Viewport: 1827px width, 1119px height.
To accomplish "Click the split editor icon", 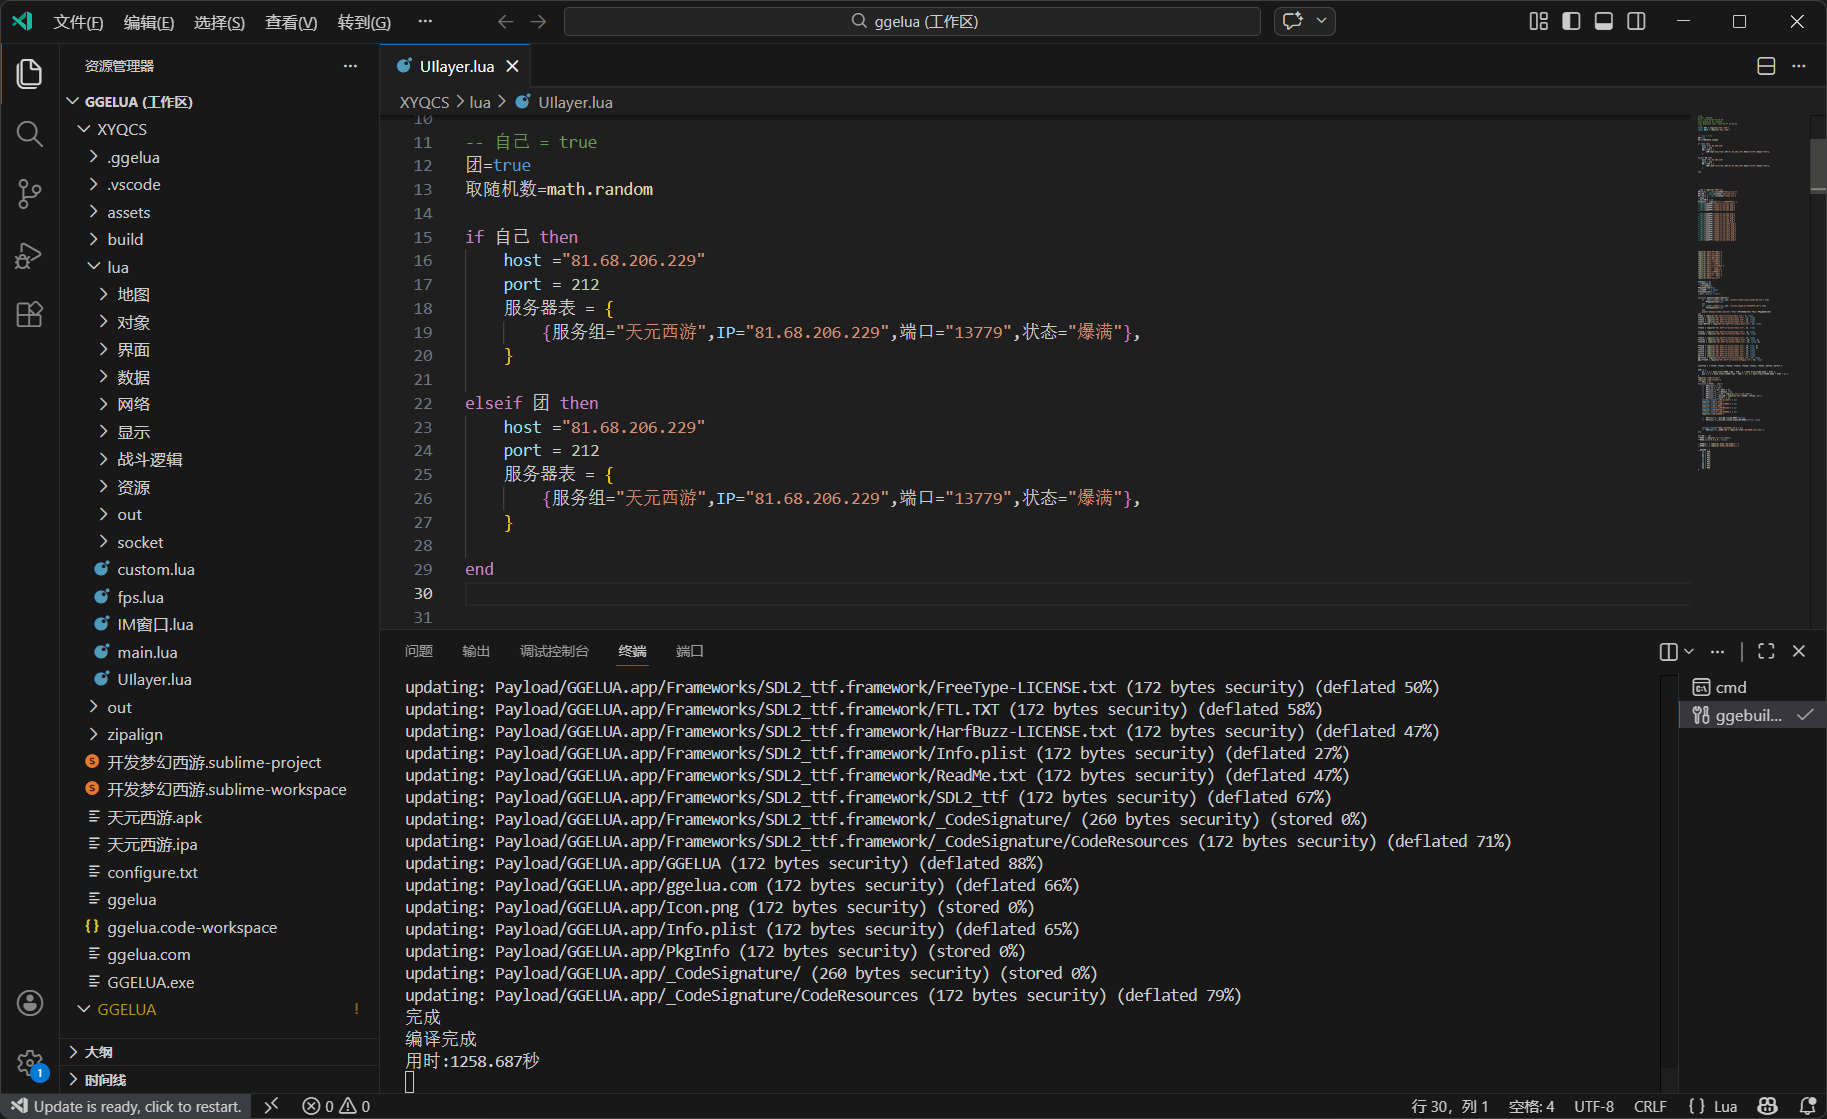I will [x=1766, y=66].
